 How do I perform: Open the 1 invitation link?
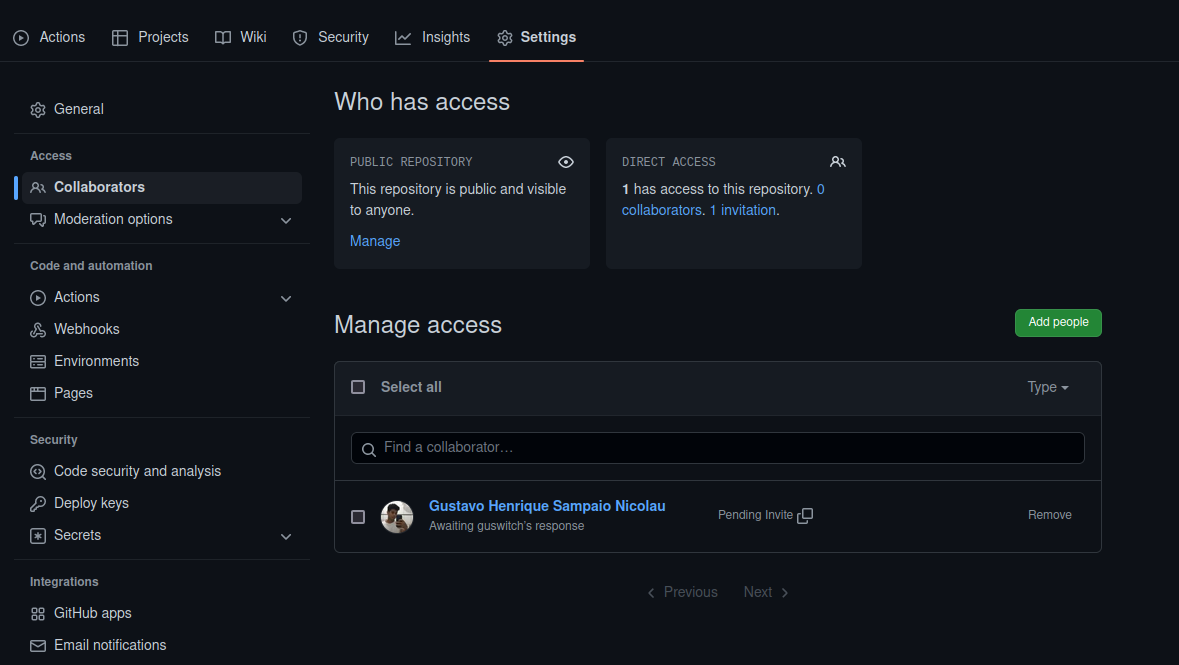pos(743,210)
